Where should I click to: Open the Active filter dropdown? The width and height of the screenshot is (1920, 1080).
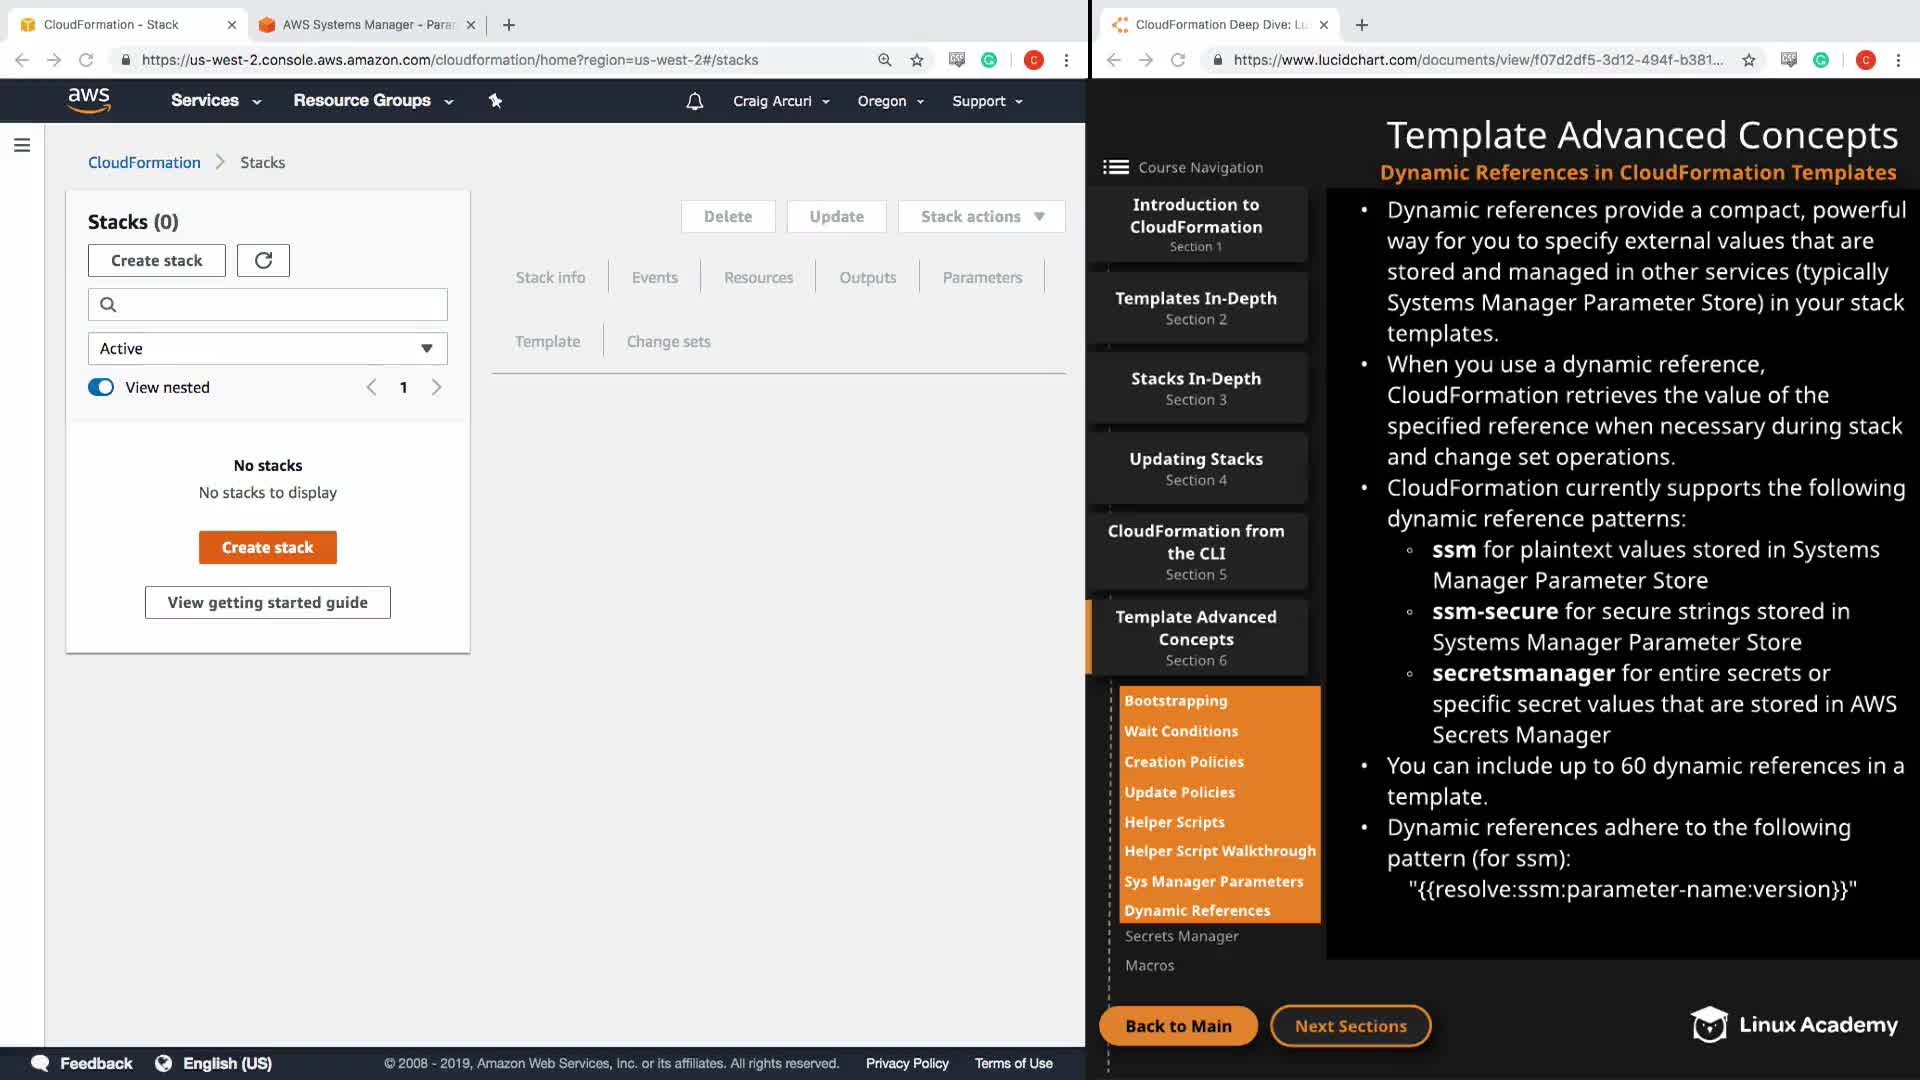267,348
